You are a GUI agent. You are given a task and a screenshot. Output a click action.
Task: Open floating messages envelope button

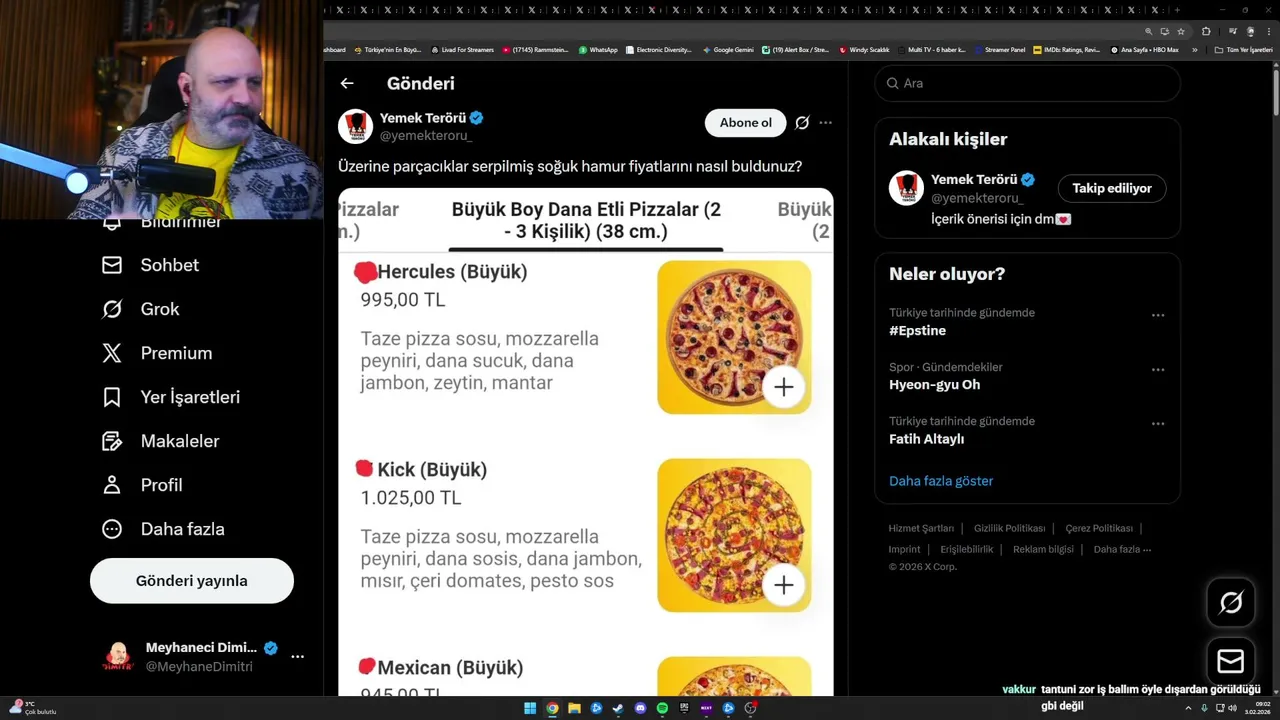coord(1231,661)
